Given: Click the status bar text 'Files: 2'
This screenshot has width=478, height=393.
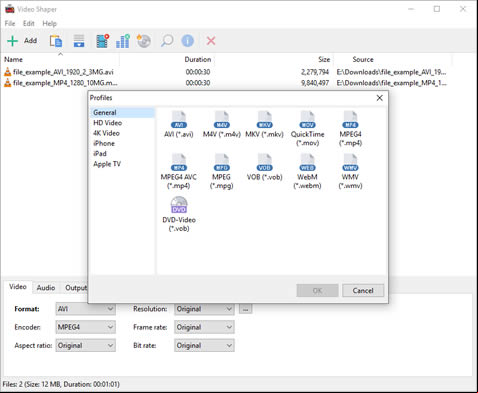Looking at the screenshot, I should coord(12,384).
